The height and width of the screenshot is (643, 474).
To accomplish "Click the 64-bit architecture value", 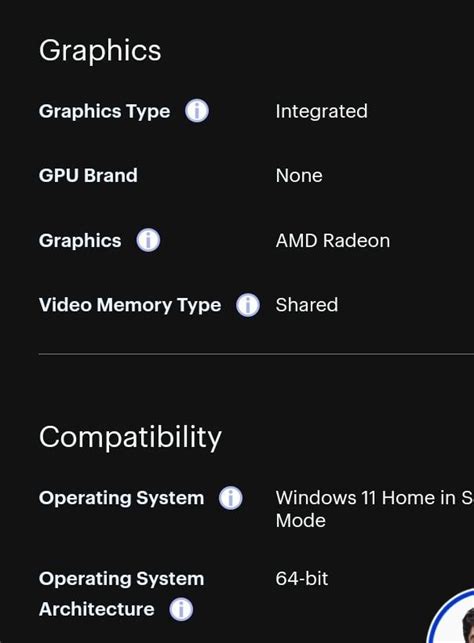I will coord(302,579).
